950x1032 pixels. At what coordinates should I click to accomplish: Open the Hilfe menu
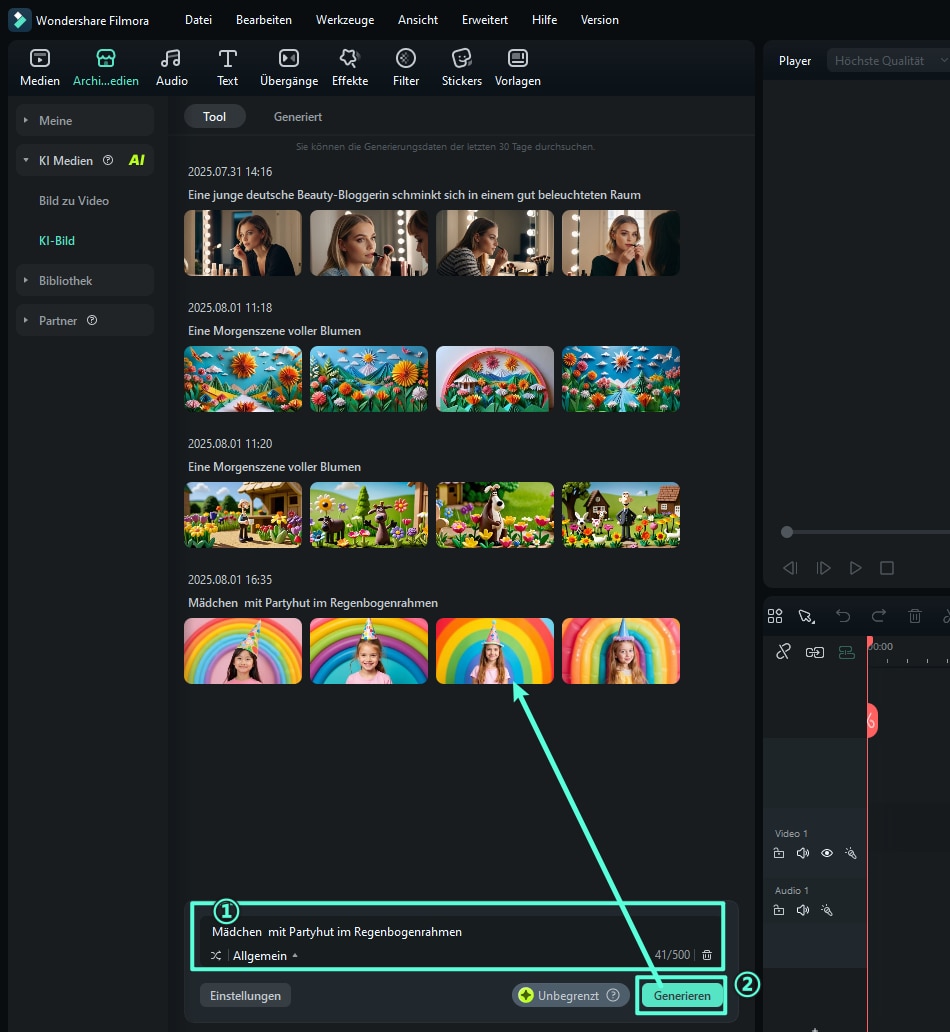pyautogui.click(x=544, y=20)
